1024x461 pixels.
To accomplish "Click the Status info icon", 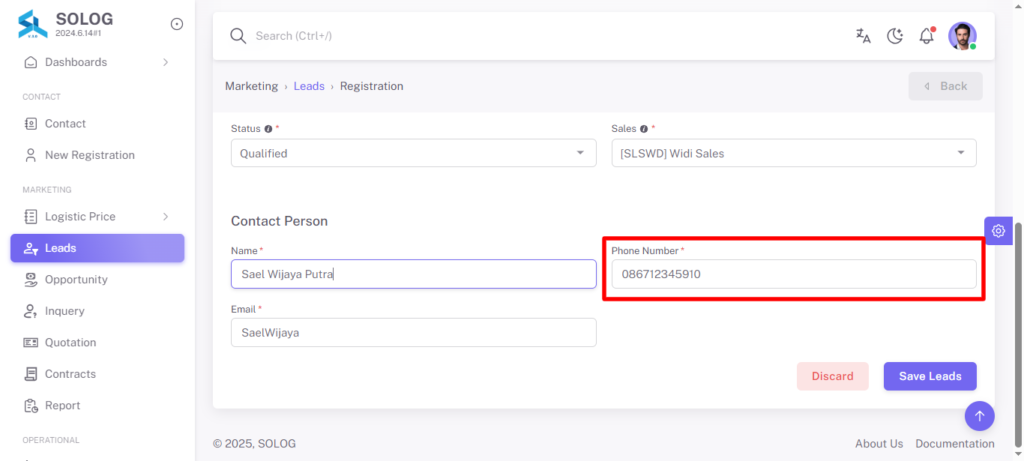I will [268, 129].
